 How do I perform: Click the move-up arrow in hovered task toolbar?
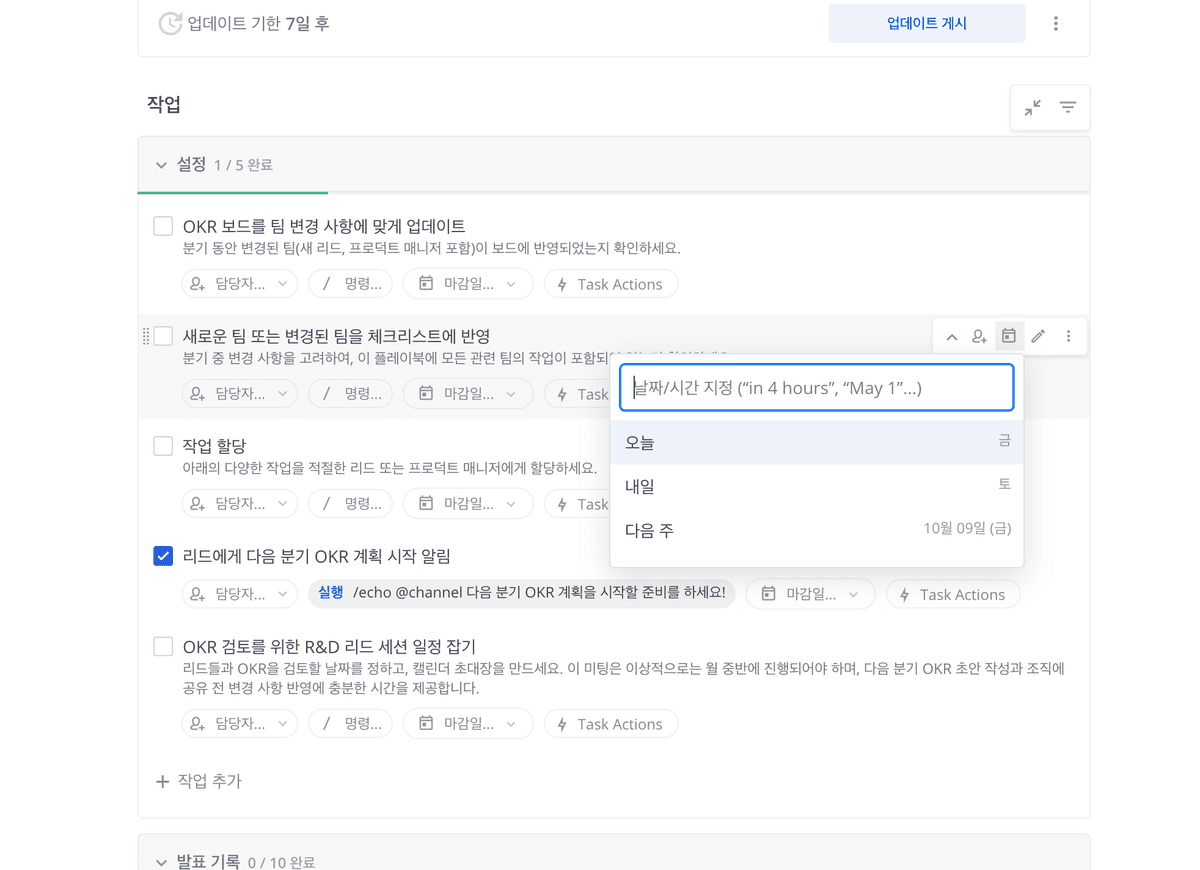click(x=951, y=337)
